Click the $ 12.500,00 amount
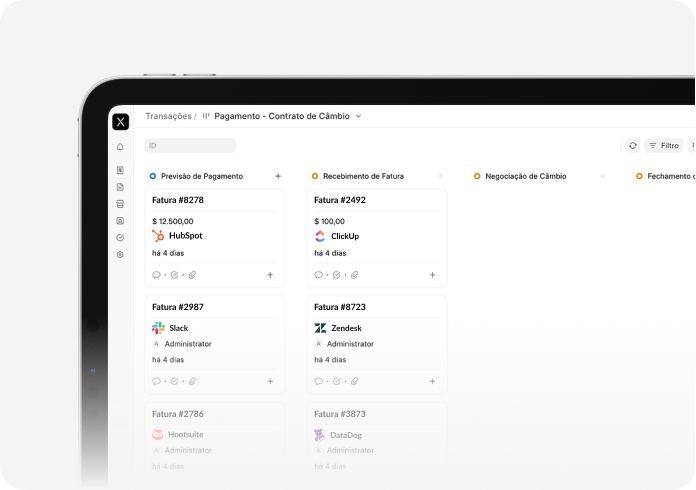 (173, 221)
